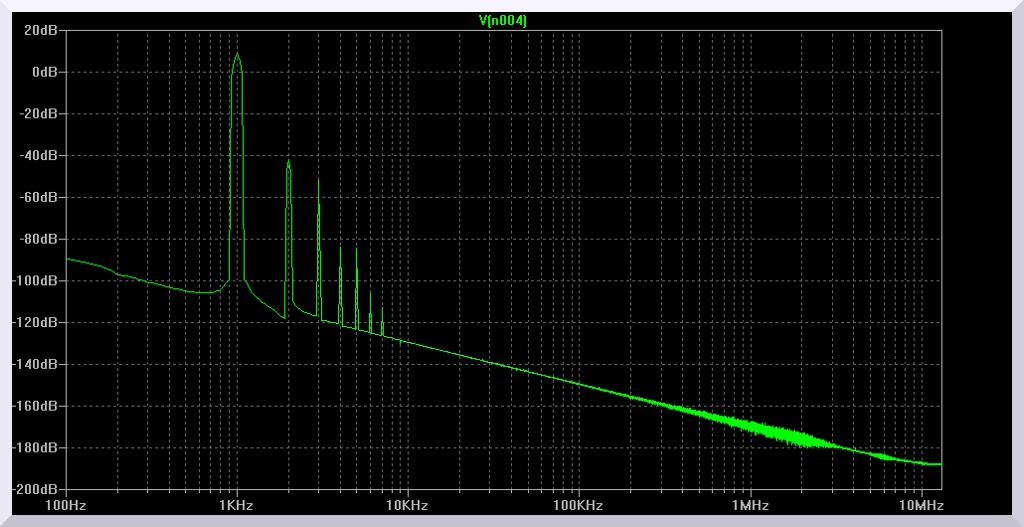Click the 100KHz horizontal axis label
1024x527 pixels.
tap(578, 505)
